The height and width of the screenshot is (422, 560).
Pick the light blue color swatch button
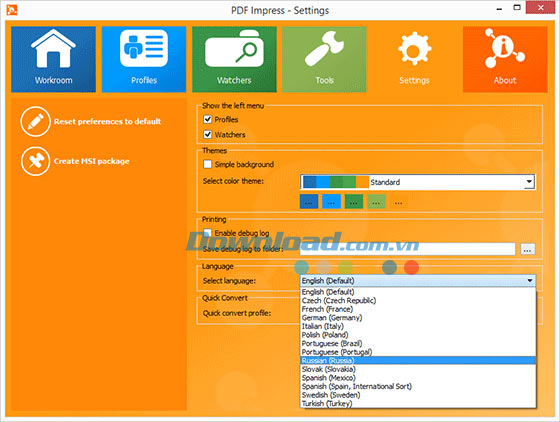click(x=331, y=202)
